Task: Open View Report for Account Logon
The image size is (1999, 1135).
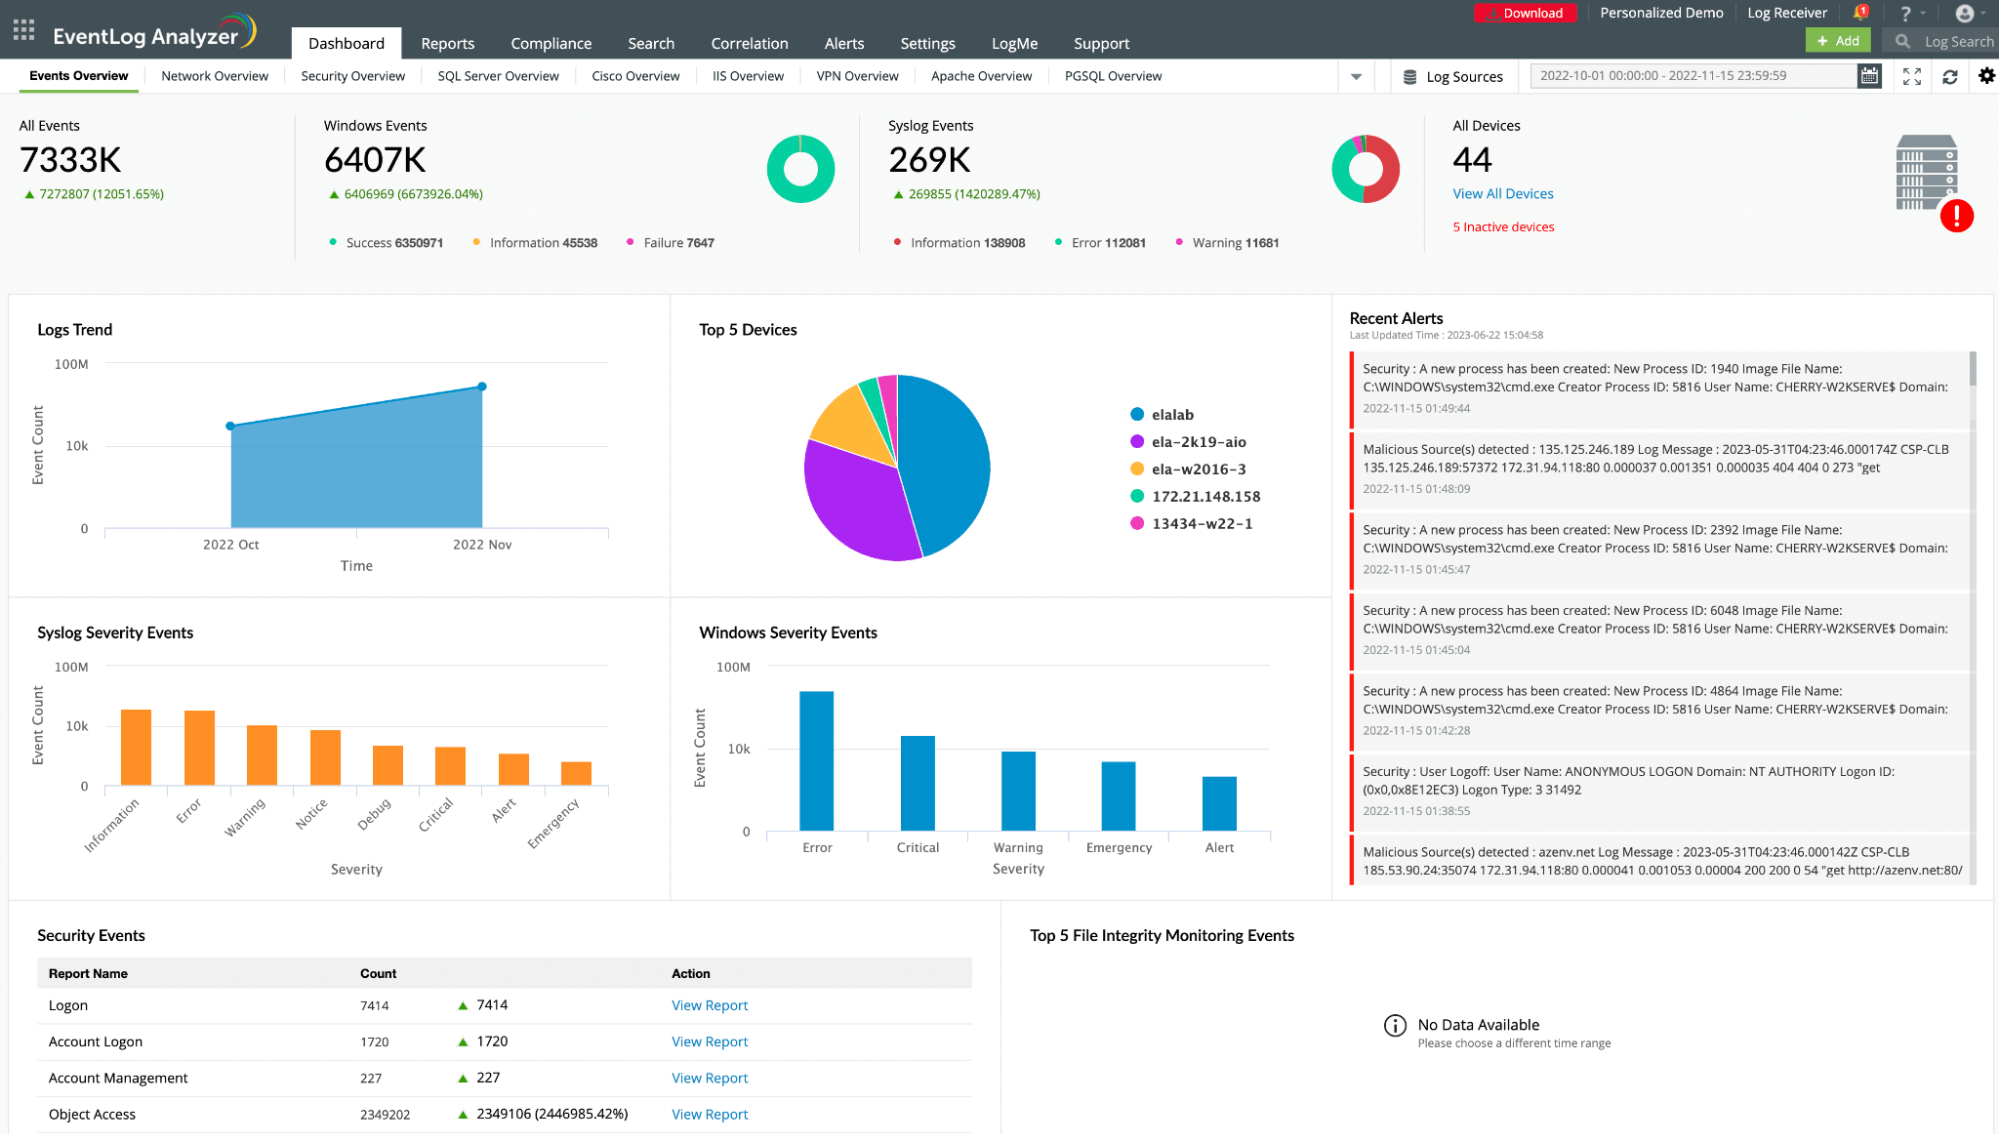Action: click(709, 1042)
